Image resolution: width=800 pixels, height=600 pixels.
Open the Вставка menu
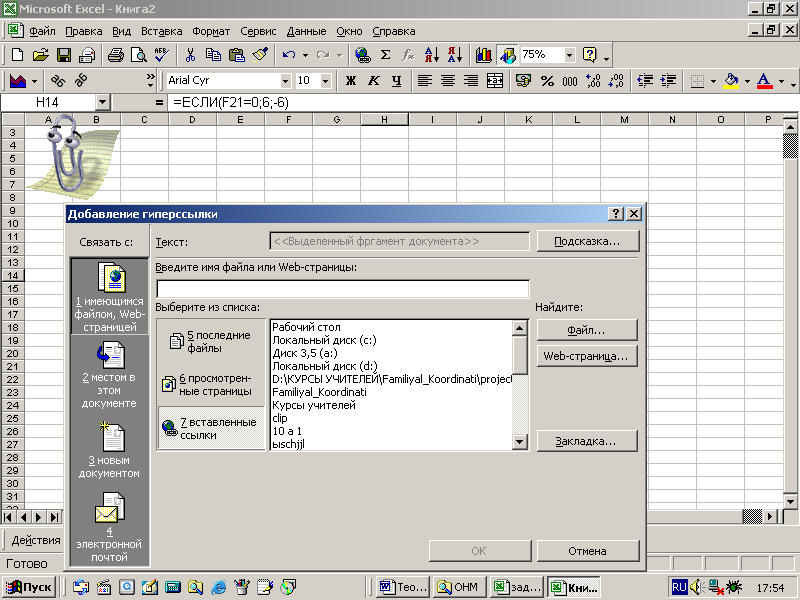(x=162, y=31)
